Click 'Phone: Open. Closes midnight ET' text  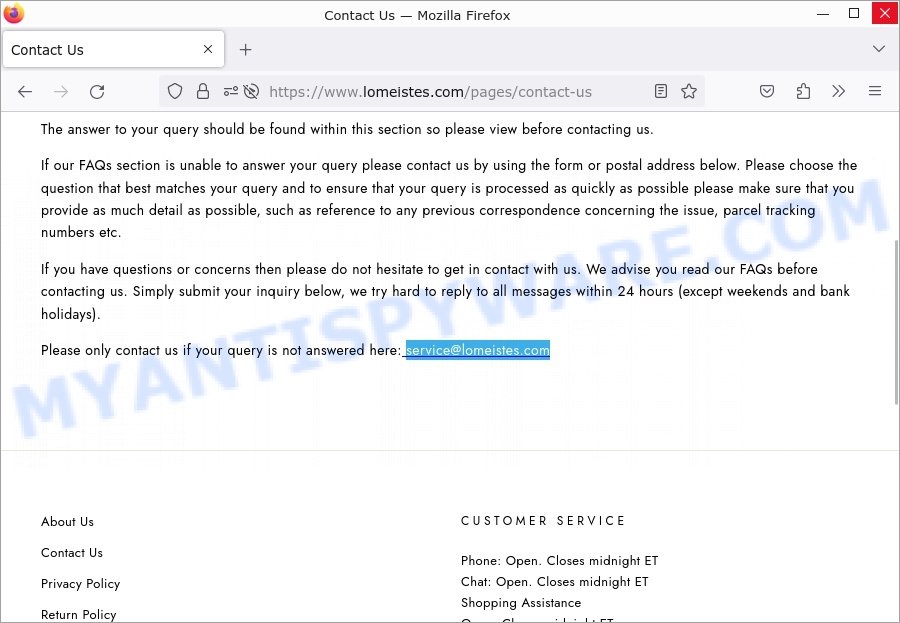pos(560,560)
